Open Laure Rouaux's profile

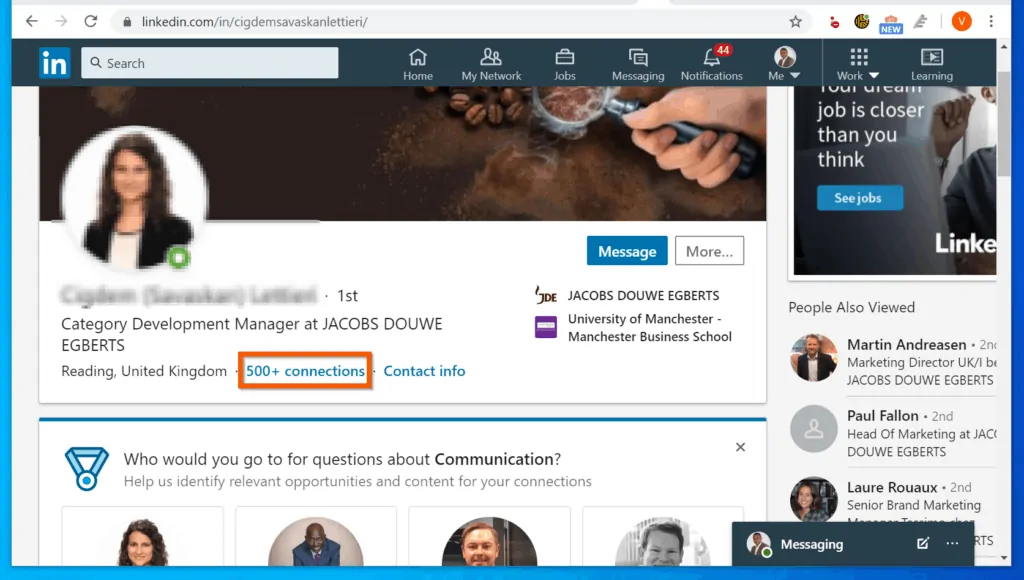(x=892, y=487)
